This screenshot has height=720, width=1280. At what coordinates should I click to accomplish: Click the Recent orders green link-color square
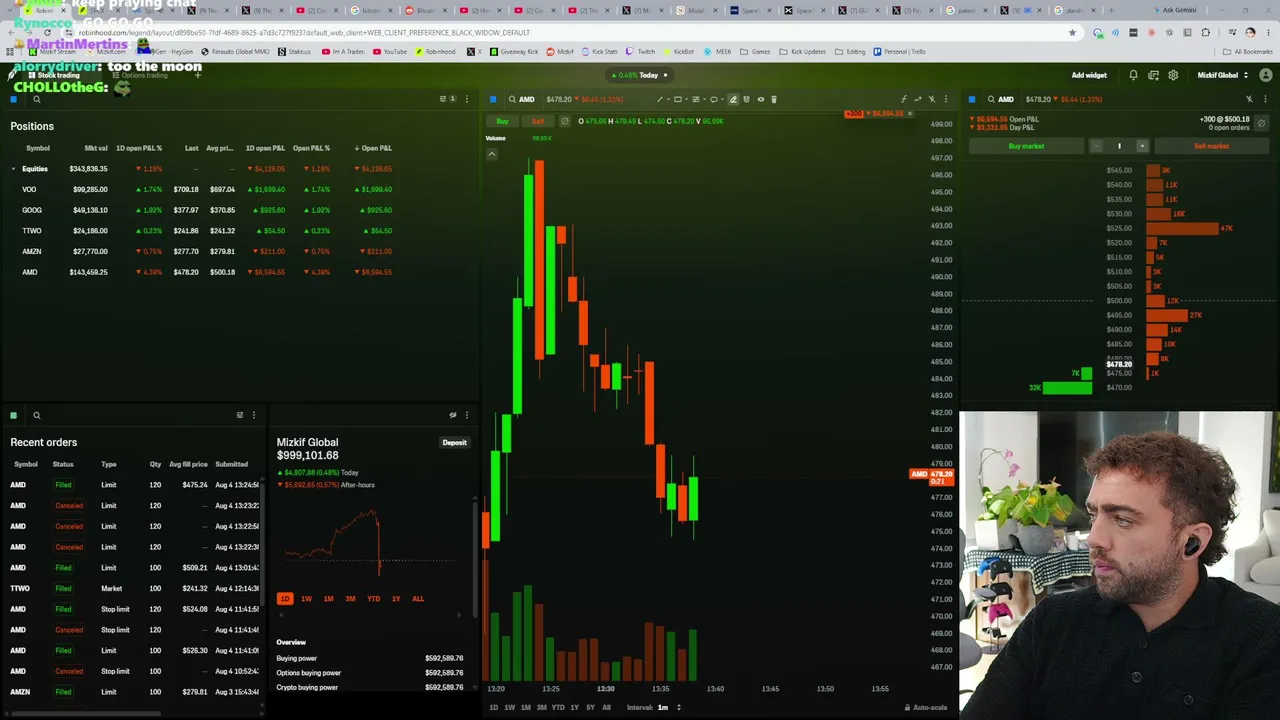pyautogui.click(x=14, y=415)
